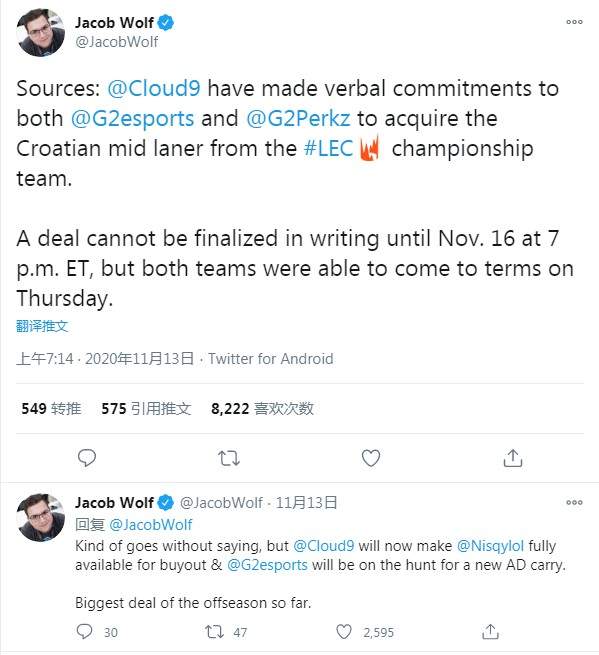The width and height of the screenshot is (599, 655).
Task: Retweet the main Cloud9 tweet
Action: (x=229, y=458)
